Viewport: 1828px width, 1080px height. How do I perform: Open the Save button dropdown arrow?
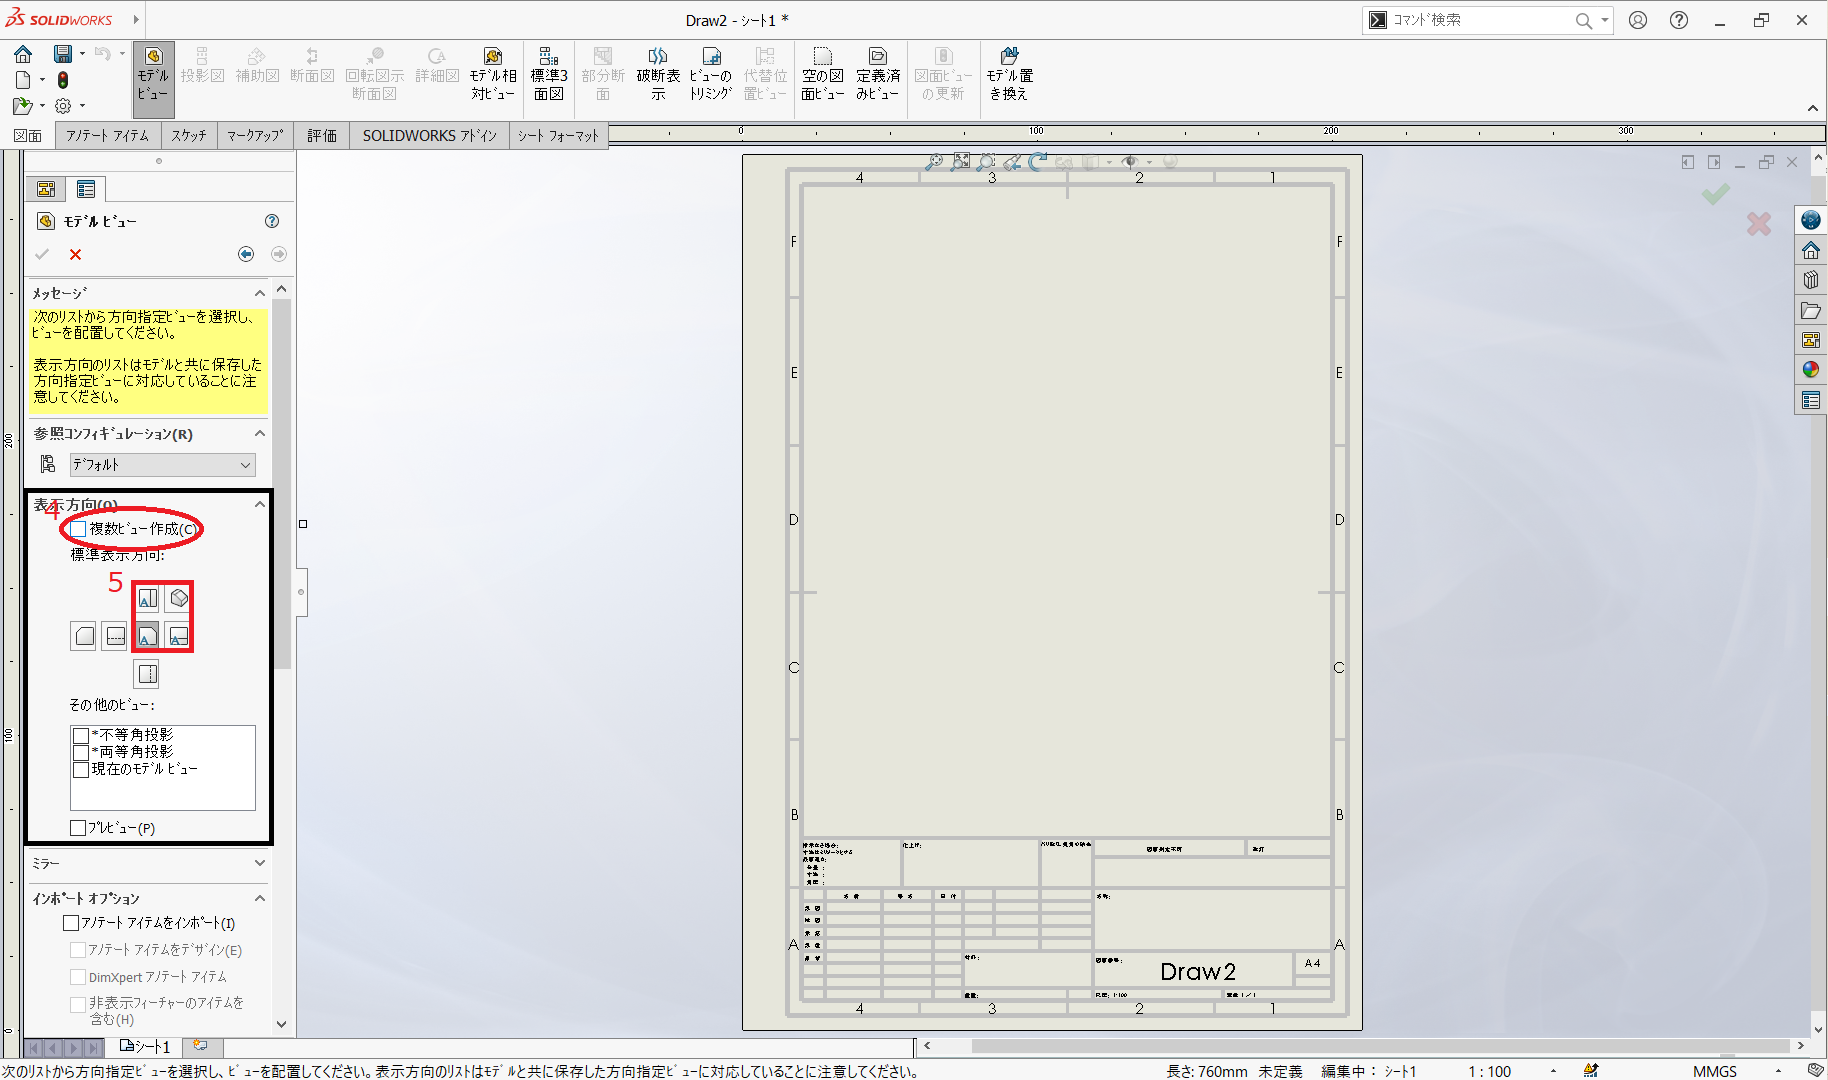coord(82,54)
